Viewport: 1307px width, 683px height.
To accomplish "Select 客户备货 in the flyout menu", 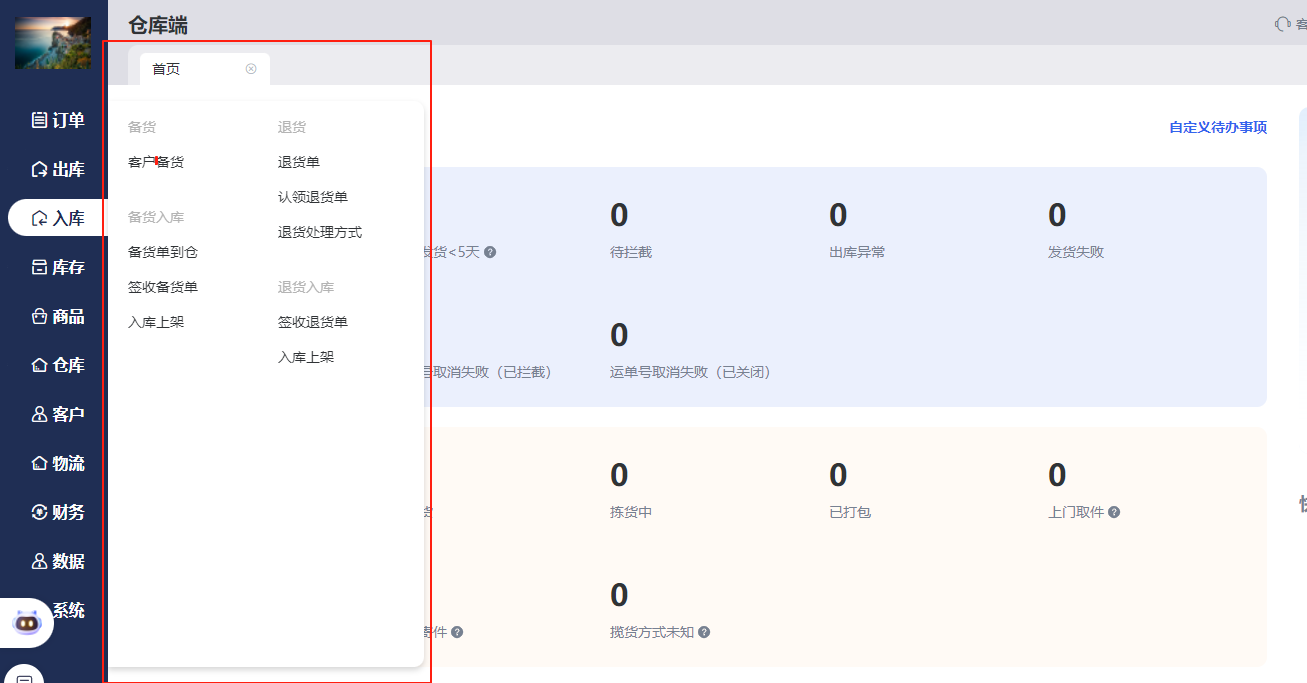I will pyautogui.click(x=156, y=162).
